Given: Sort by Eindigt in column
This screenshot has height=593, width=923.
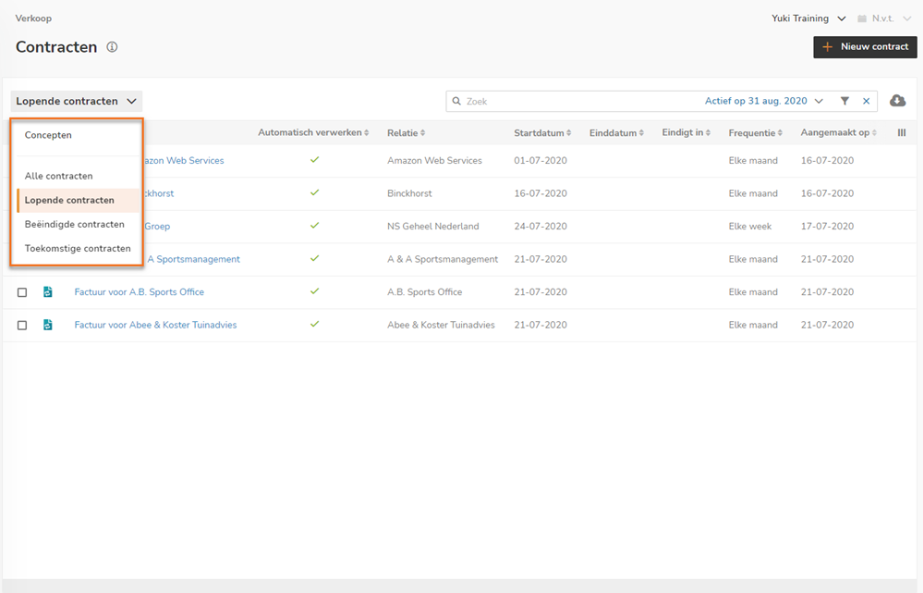Looking at the screenshot, I should click(686, 133).
